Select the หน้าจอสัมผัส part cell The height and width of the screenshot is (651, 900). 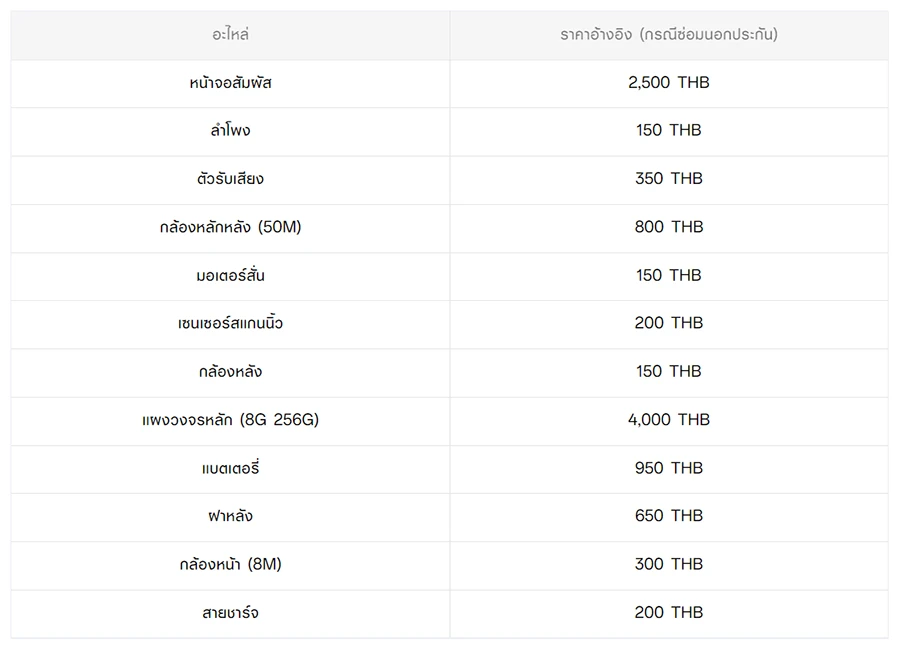[x=230, y=83]
